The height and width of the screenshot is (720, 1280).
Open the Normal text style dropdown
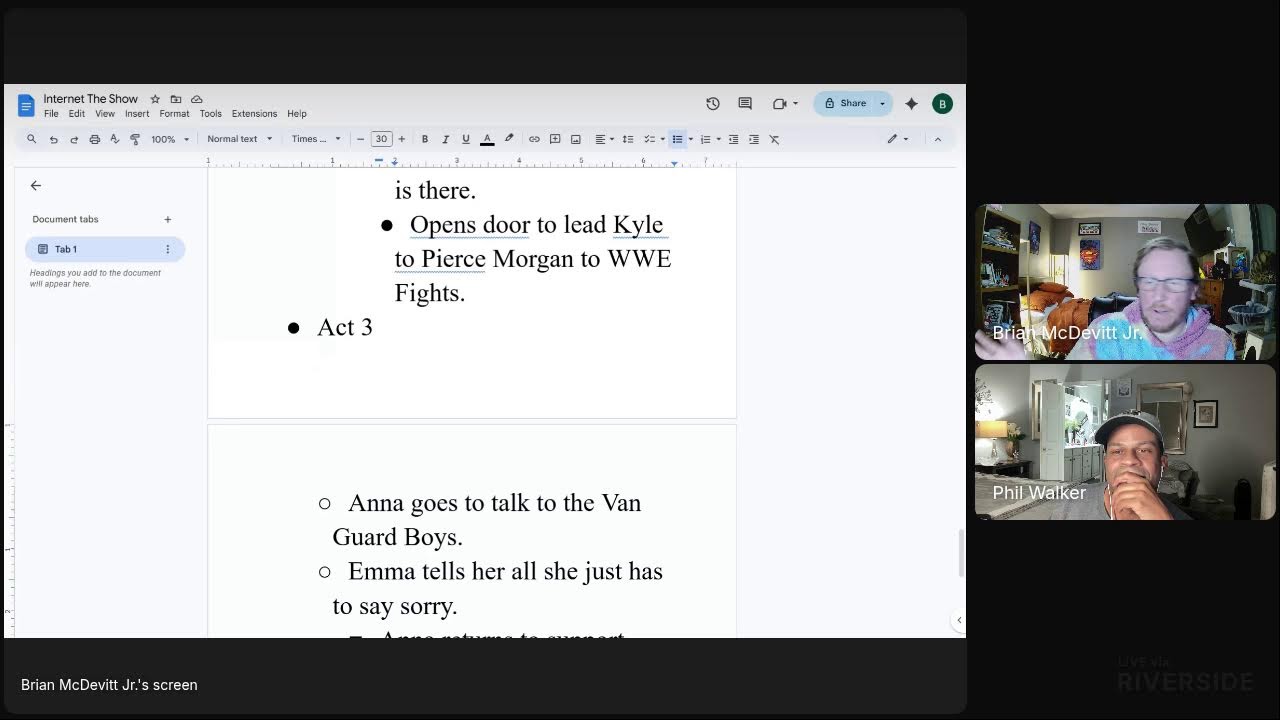click(x=239, y=139)
